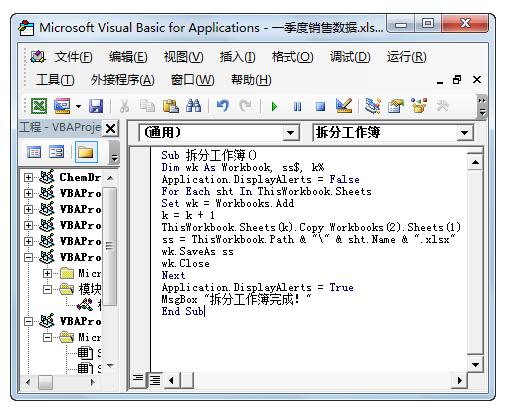Screen dimensions: 507x411
Task: Expand the toolbar options overflow
Action: point(482,107)
